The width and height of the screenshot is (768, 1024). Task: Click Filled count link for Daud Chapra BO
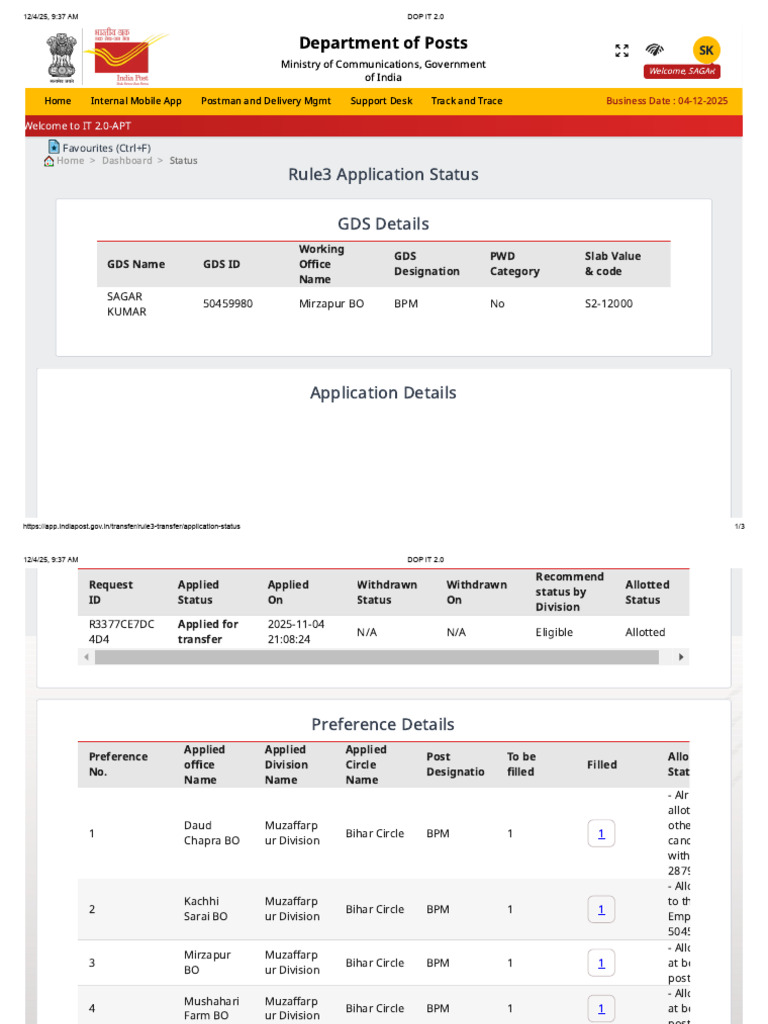click(x=601, y=834)
